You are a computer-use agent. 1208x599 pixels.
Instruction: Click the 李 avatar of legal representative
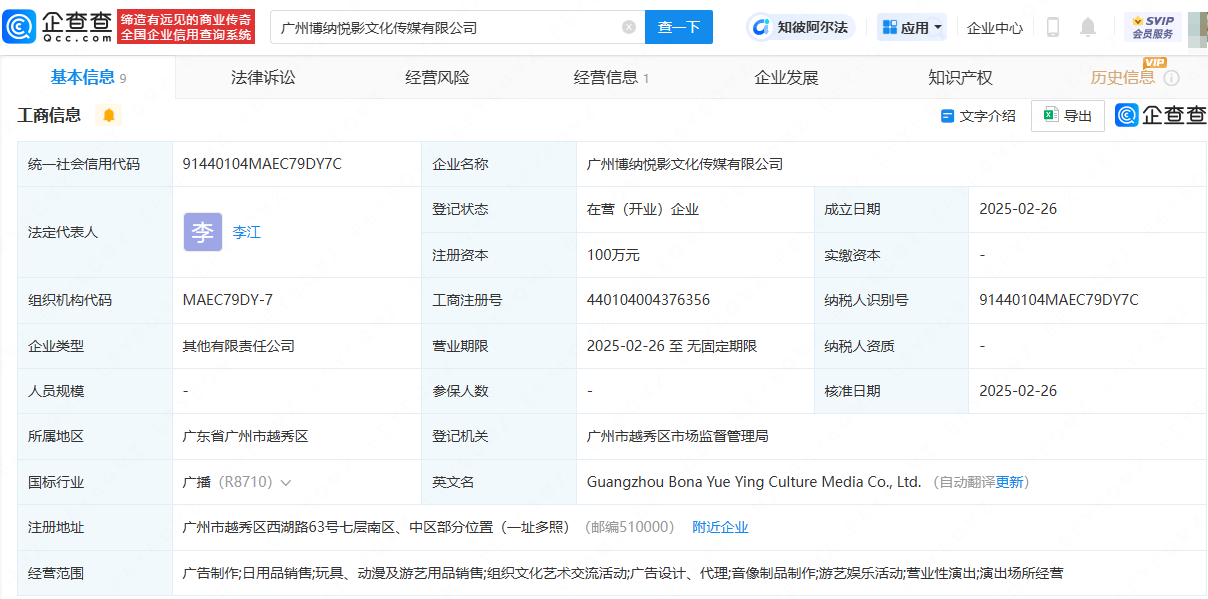click(203, 232)
